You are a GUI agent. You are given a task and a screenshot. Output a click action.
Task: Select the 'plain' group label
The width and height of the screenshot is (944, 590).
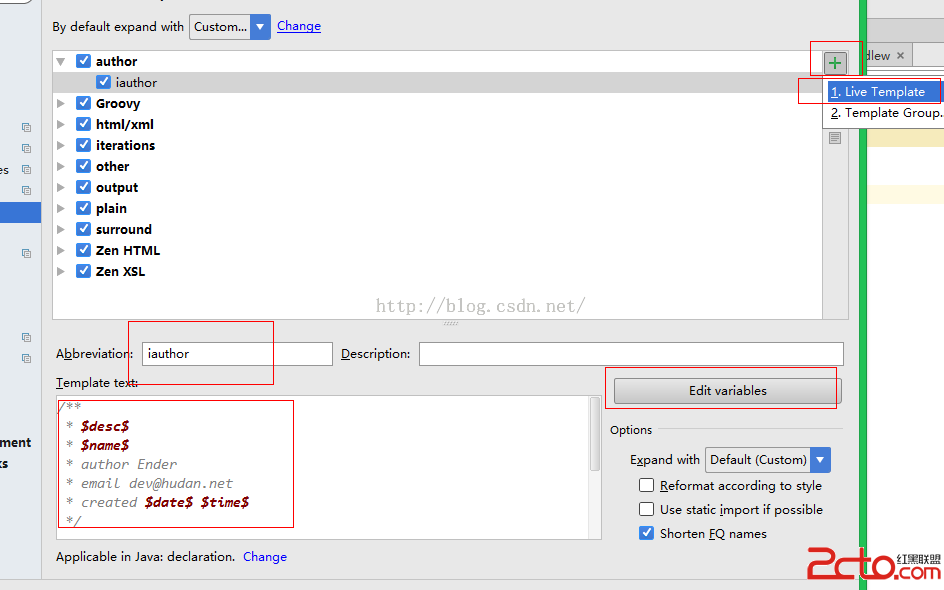(111, 209)
